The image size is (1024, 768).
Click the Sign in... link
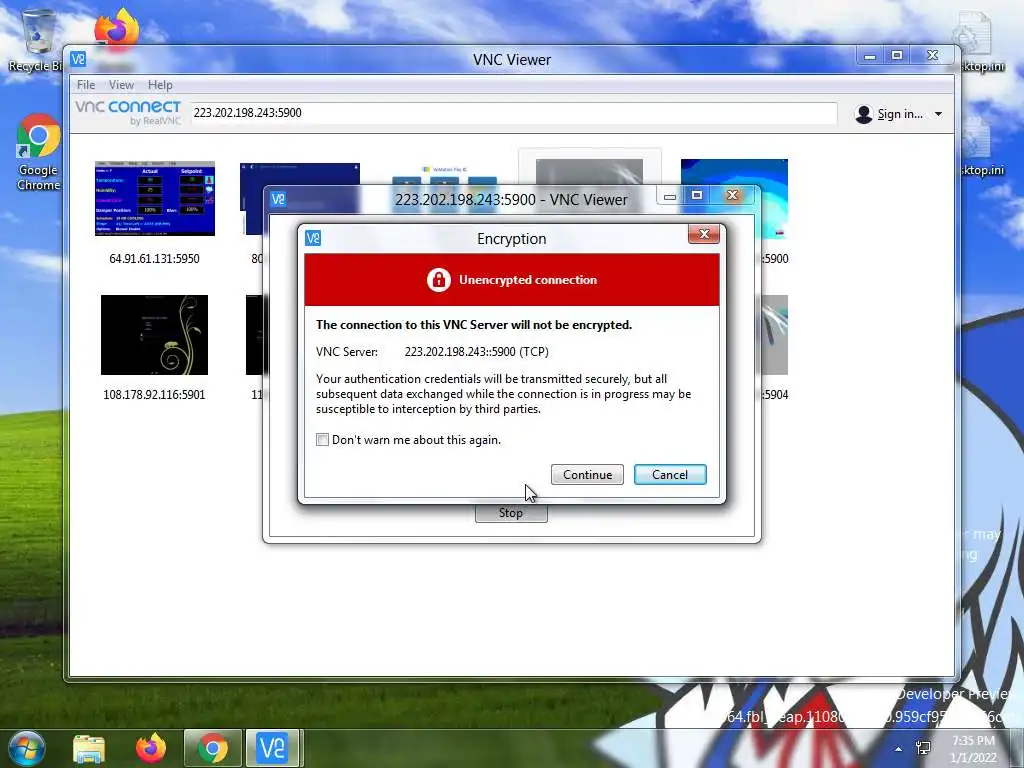coord(900,114)
